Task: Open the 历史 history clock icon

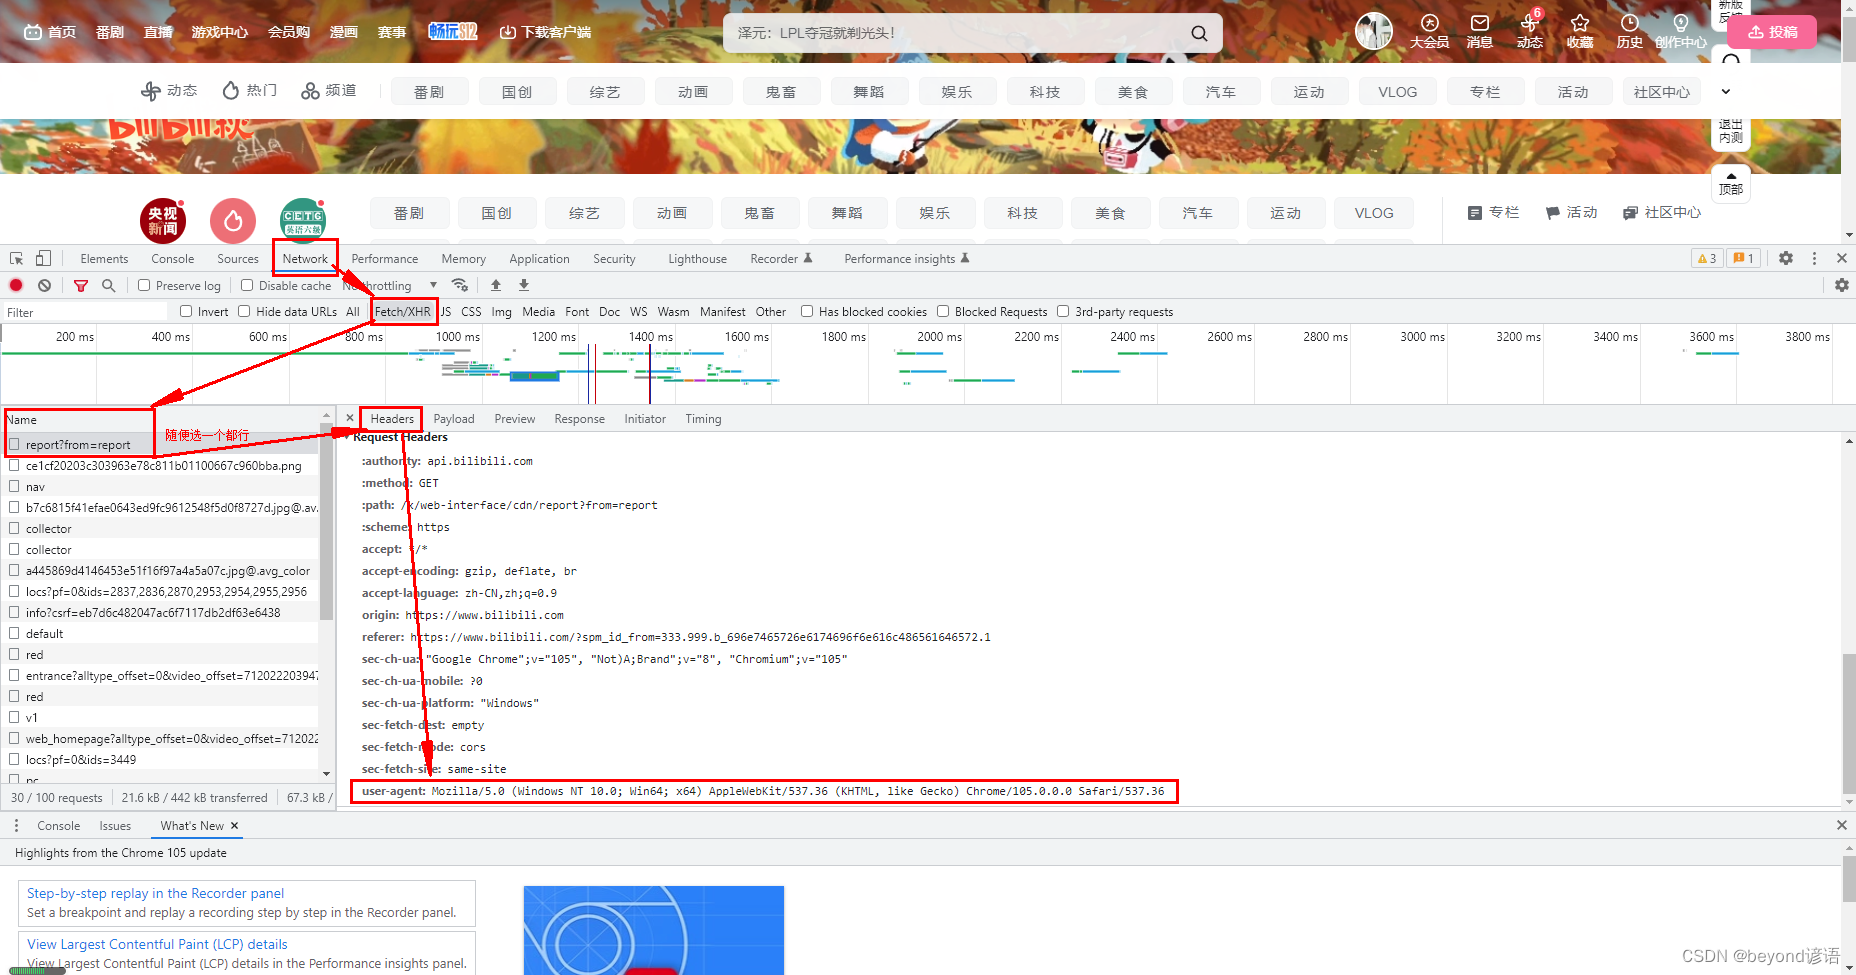Action: [x=1629, y=31]
